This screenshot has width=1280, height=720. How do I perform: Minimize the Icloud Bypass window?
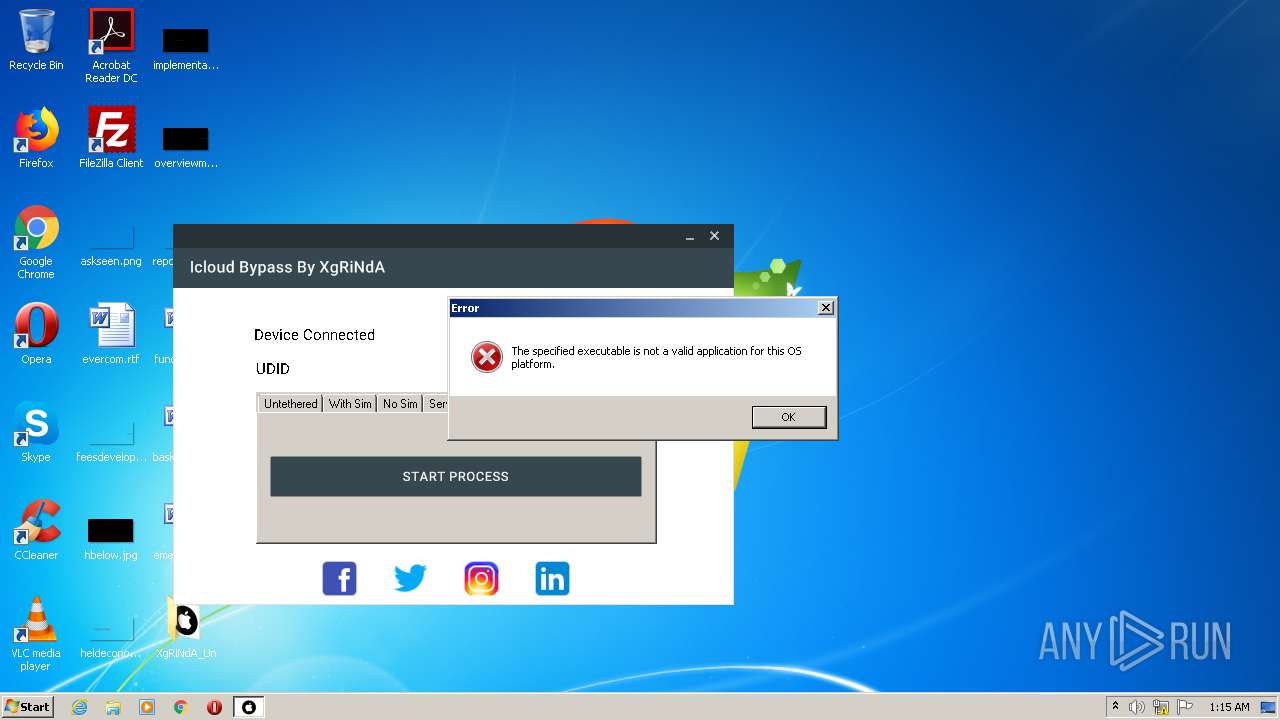[690, 237]
